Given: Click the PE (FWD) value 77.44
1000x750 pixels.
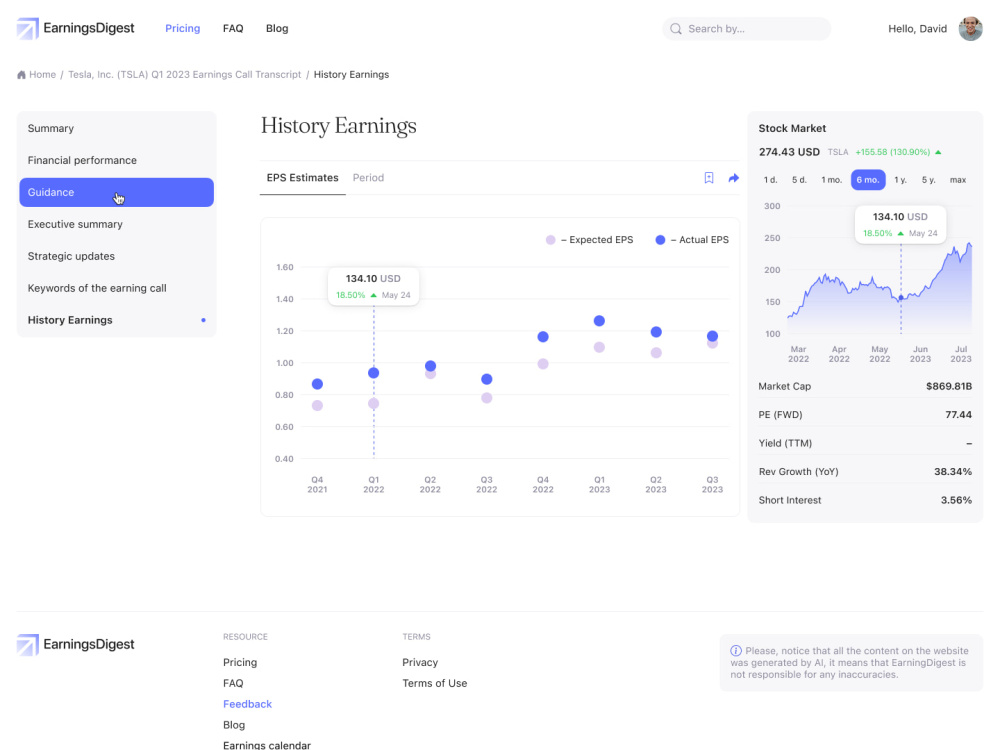Looking at the screenshot, I should click(x=958, y=415).
